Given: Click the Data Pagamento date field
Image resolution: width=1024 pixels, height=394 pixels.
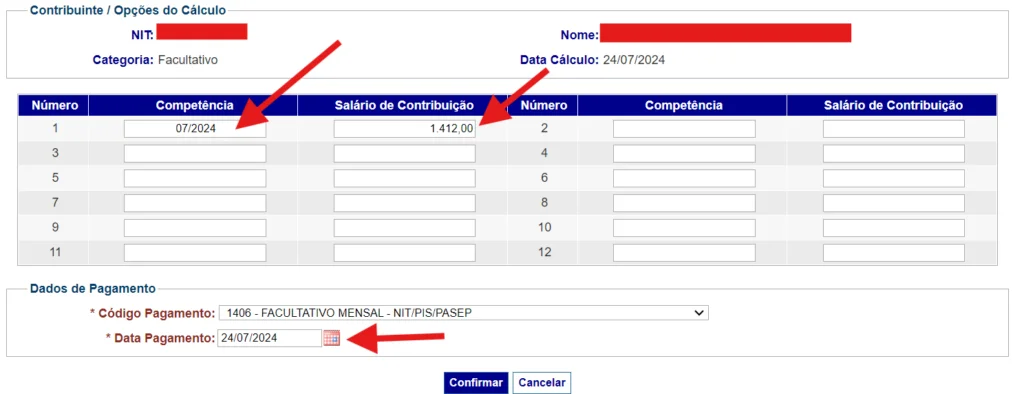Looking at the screenshot, I should tap(269, 338).
